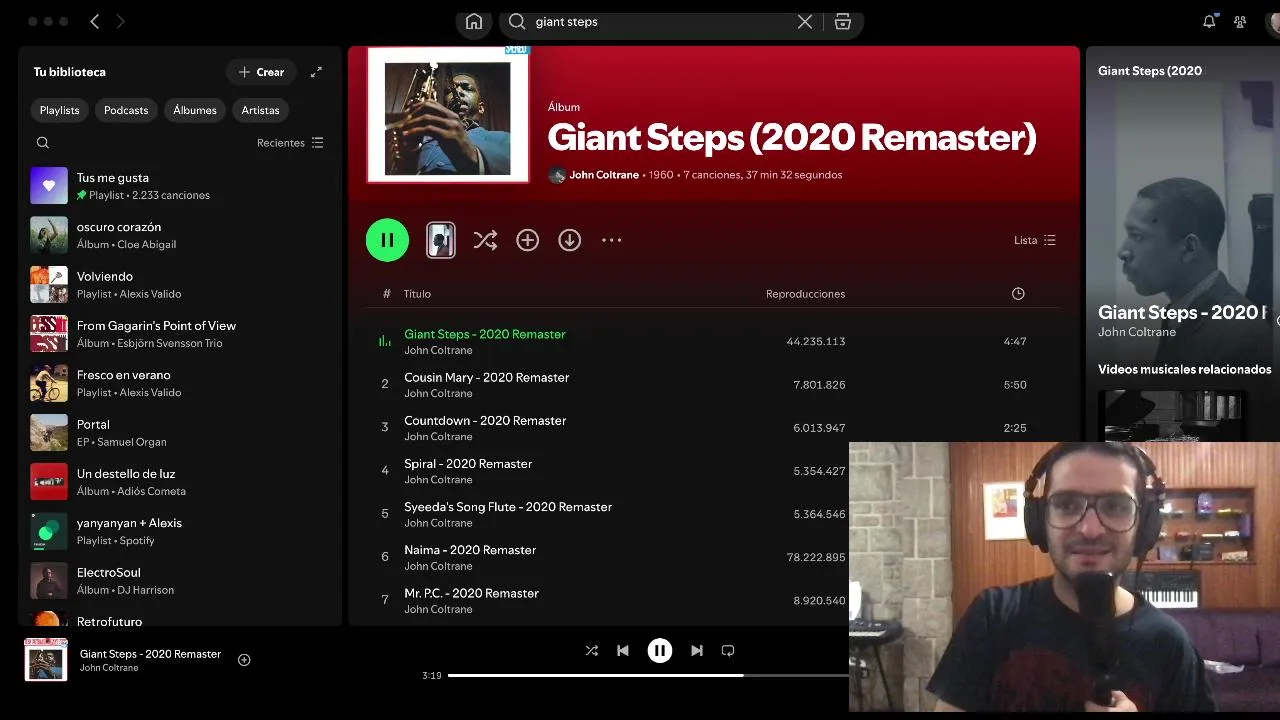Click the equalizer playing icon on track 1
Viewport: 1280px width, 720px height.
385,341
